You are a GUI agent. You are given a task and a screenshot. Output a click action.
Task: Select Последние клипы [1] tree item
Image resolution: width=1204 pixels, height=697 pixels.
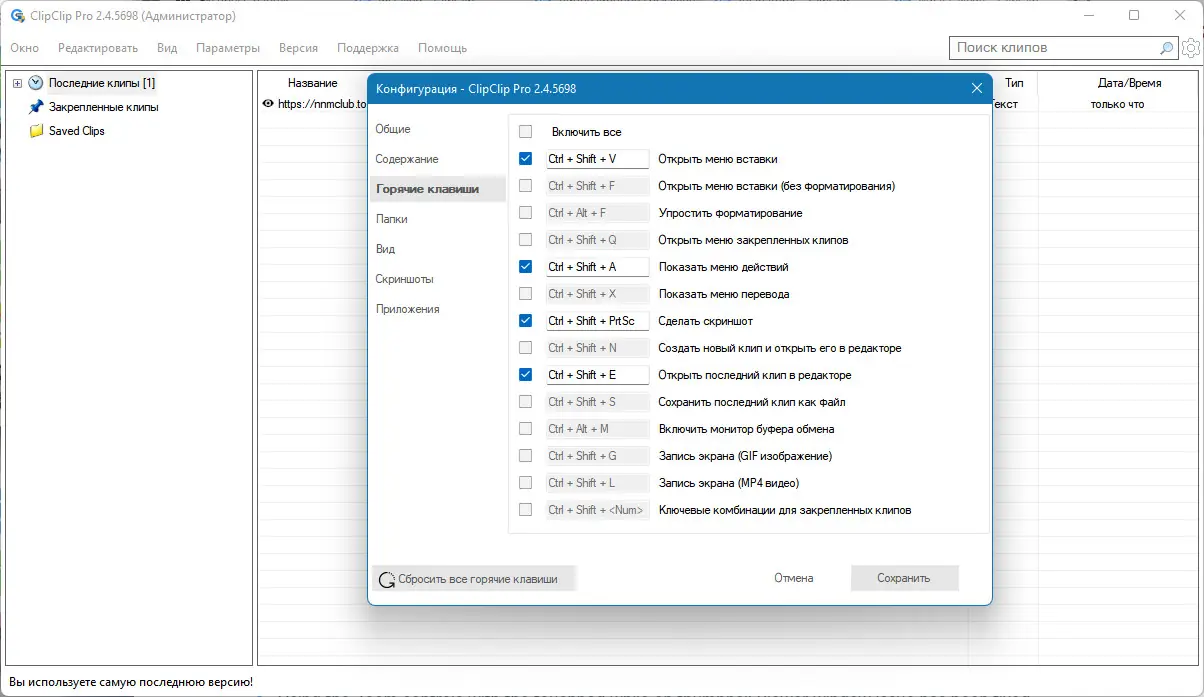point(102,83)
